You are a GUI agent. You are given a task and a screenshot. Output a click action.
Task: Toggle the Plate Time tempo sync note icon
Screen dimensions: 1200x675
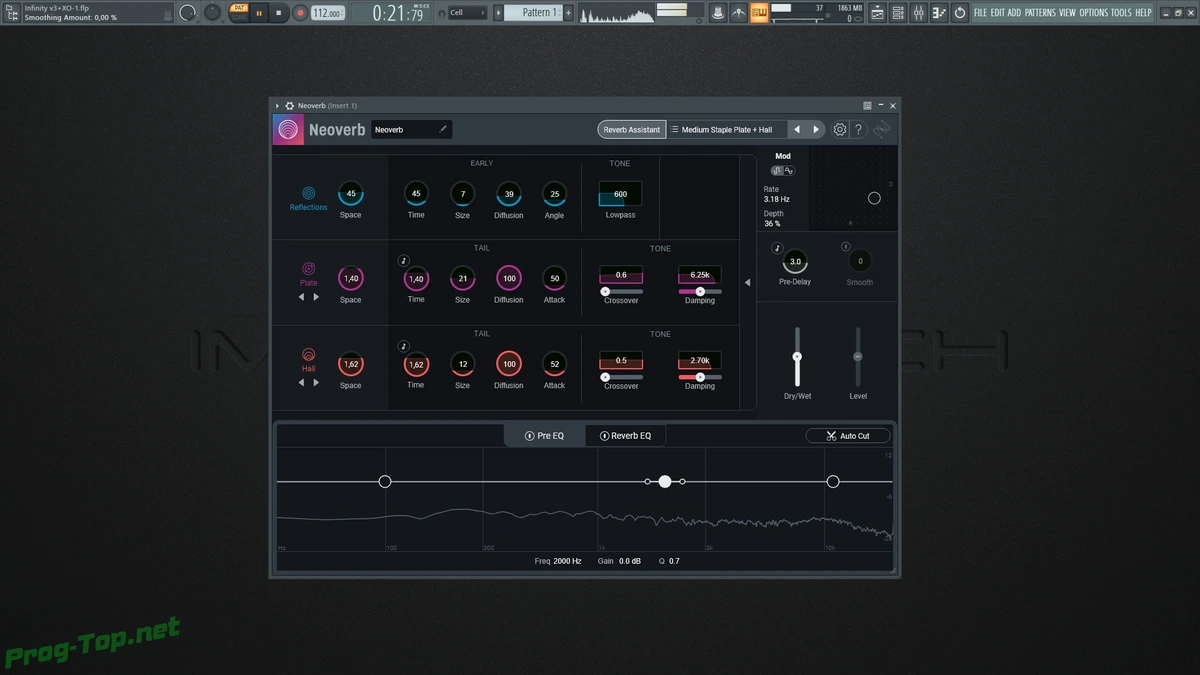(x=404, y=261)
